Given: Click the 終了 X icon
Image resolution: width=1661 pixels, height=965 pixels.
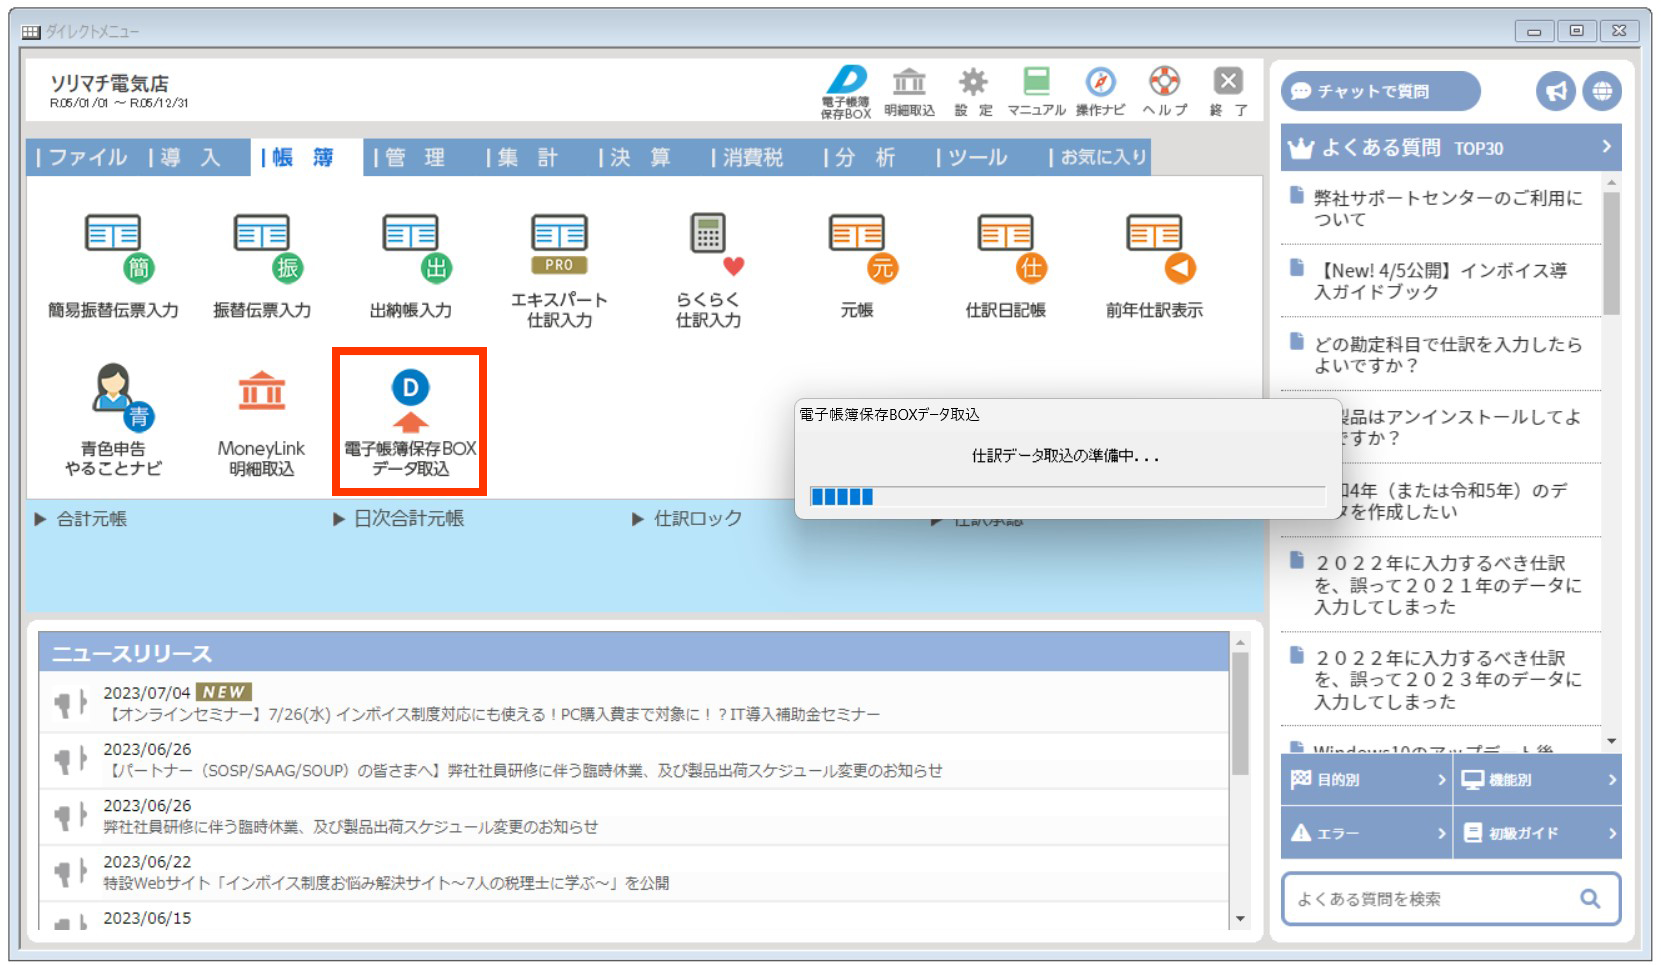Looking at the screenshot, I should coord(1228,92).
